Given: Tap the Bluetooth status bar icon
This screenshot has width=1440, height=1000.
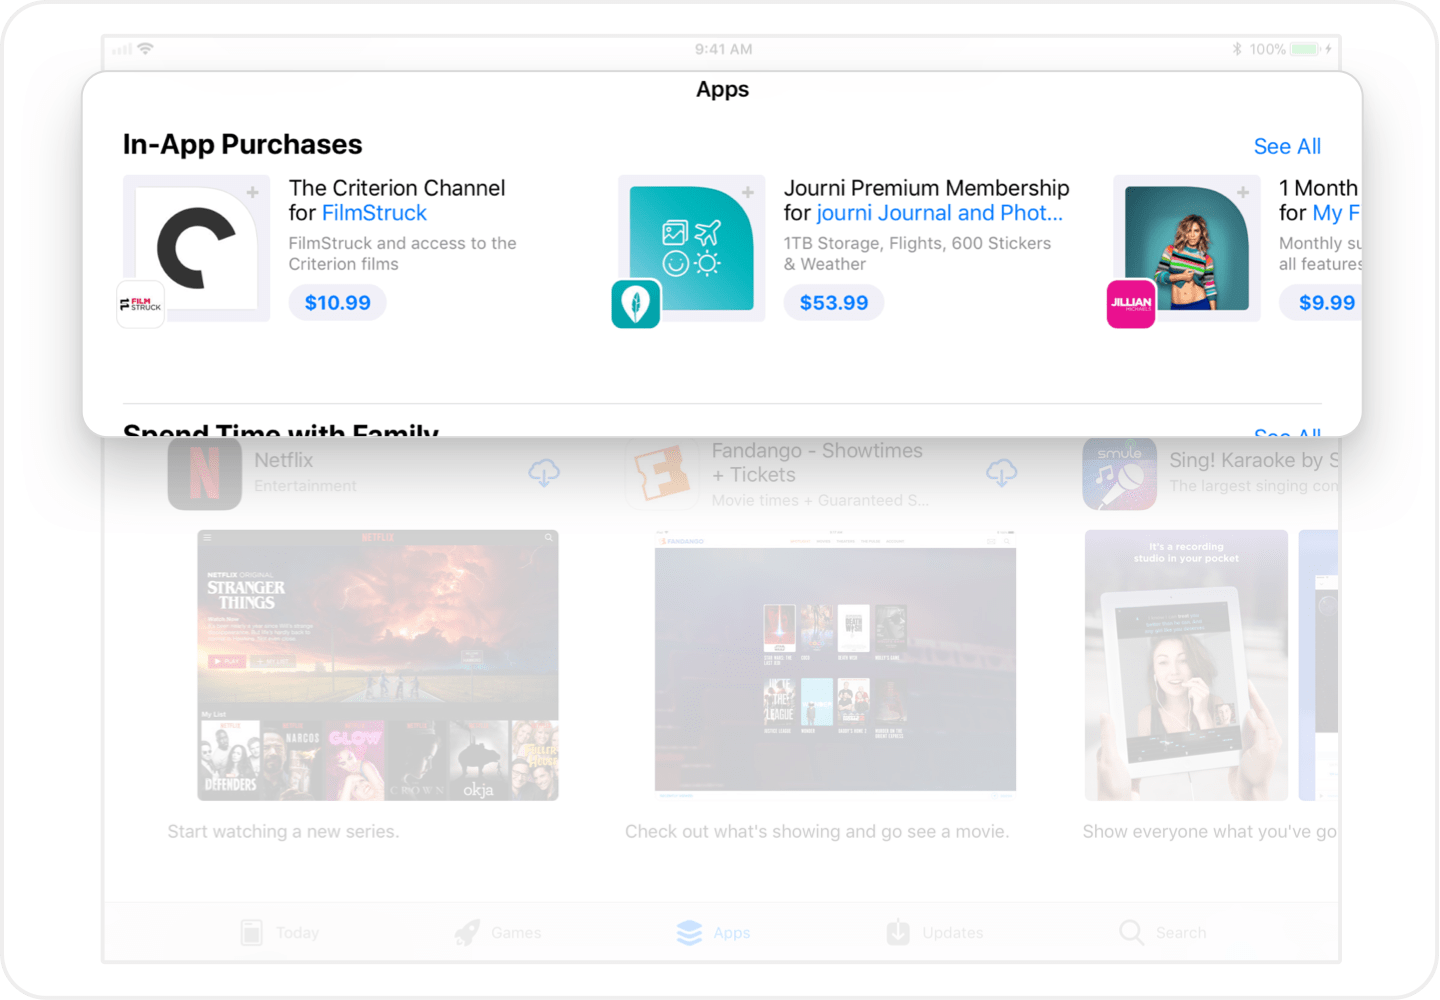Looking at the screenshot, I should point(1237,49).
